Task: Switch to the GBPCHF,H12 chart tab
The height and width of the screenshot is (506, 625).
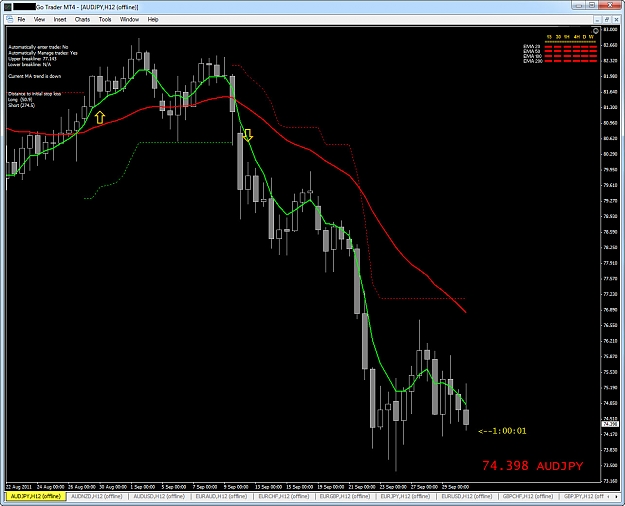Action: point(527,496)
